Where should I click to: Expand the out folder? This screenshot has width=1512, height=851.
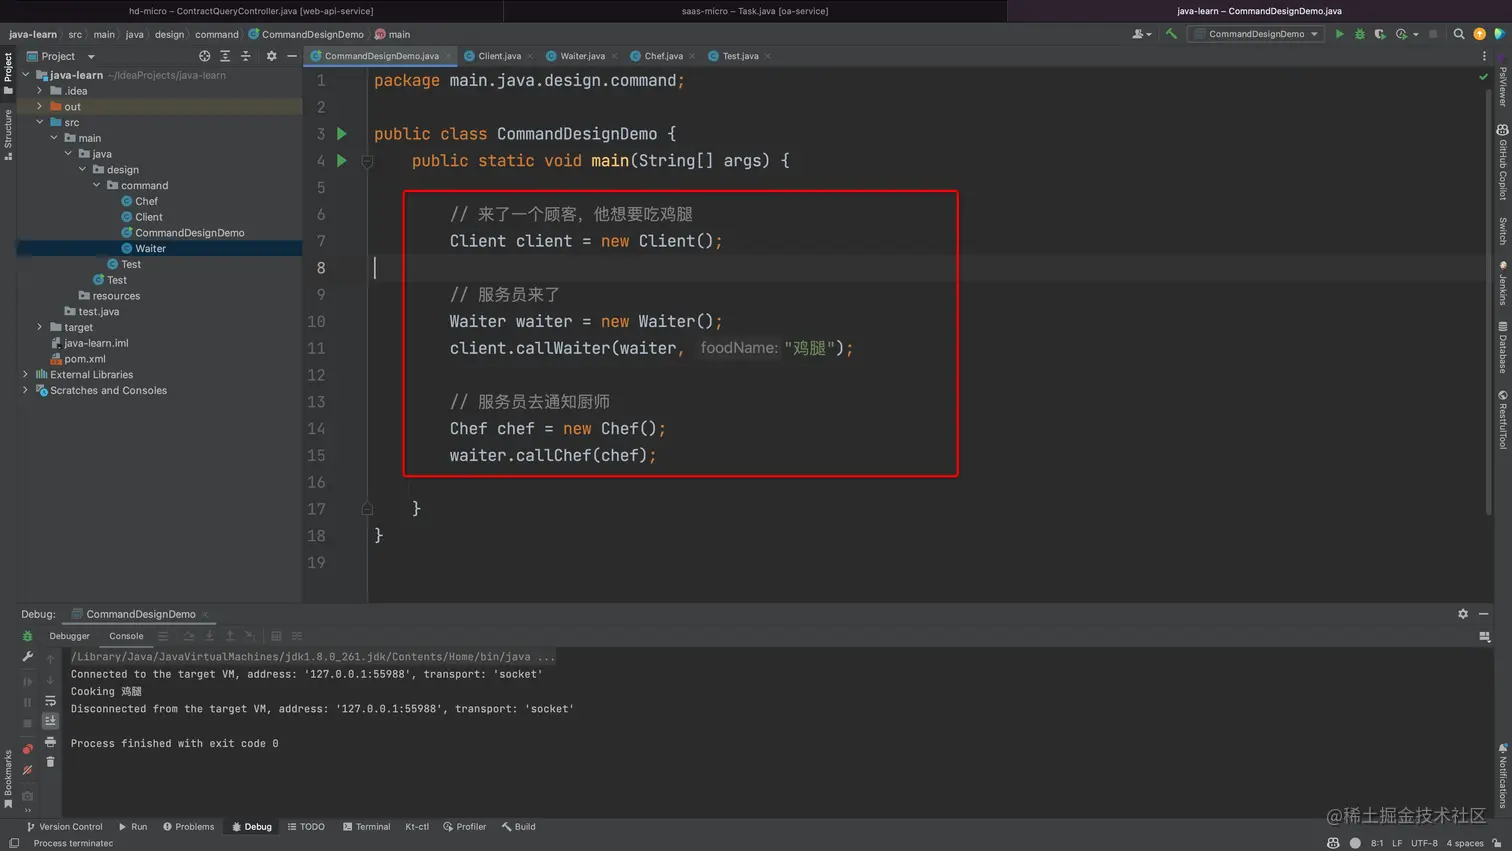pos(40,107)
